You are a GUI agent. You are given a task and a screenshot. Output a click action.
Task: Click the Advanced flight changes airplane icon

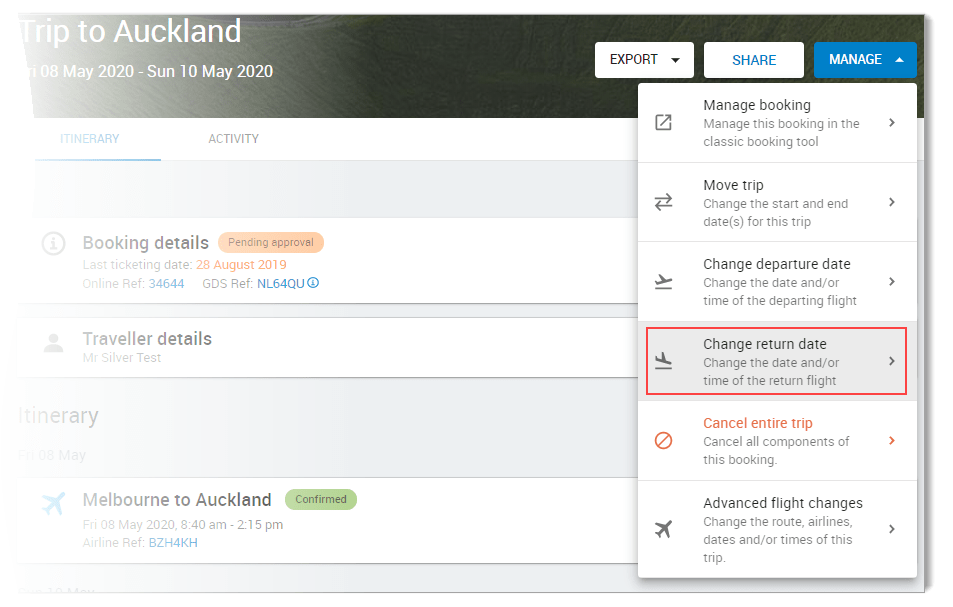664,530
